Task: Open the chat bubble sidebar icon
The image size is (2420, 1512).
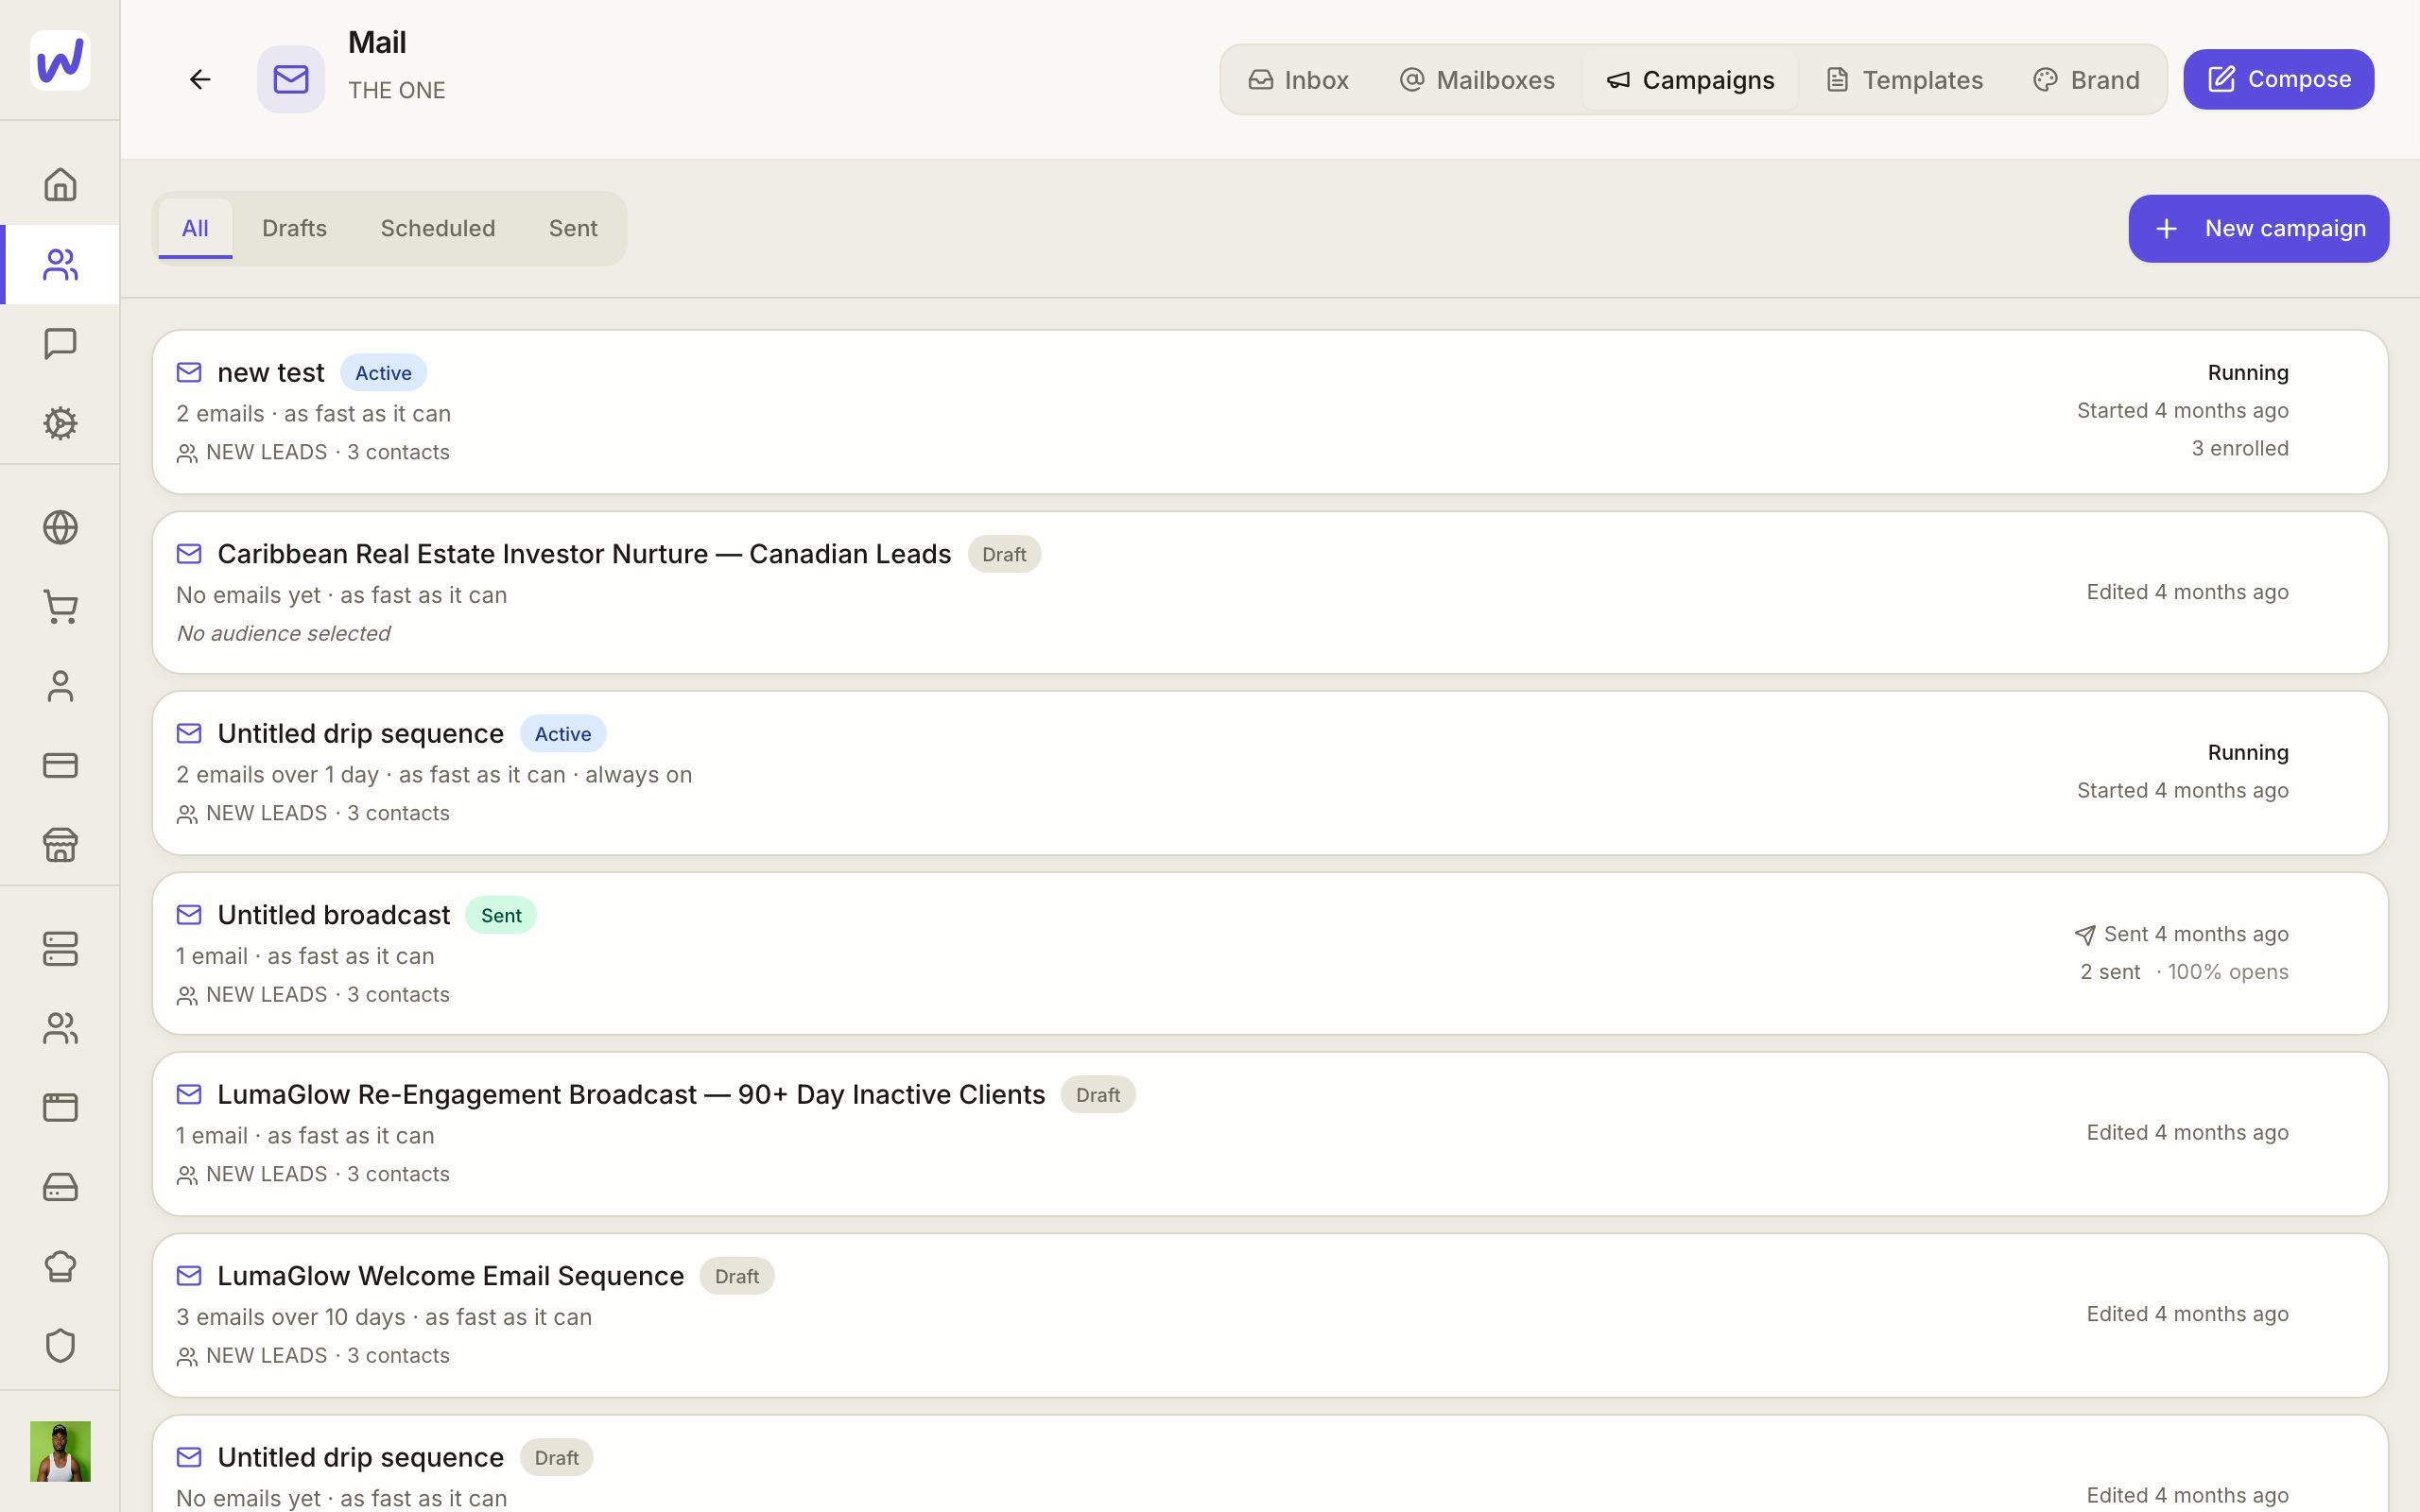Action: point(60,344)
